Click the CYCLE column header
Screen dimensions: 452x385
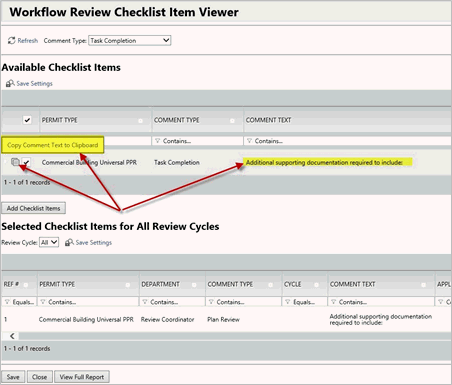tap(292, 284)
